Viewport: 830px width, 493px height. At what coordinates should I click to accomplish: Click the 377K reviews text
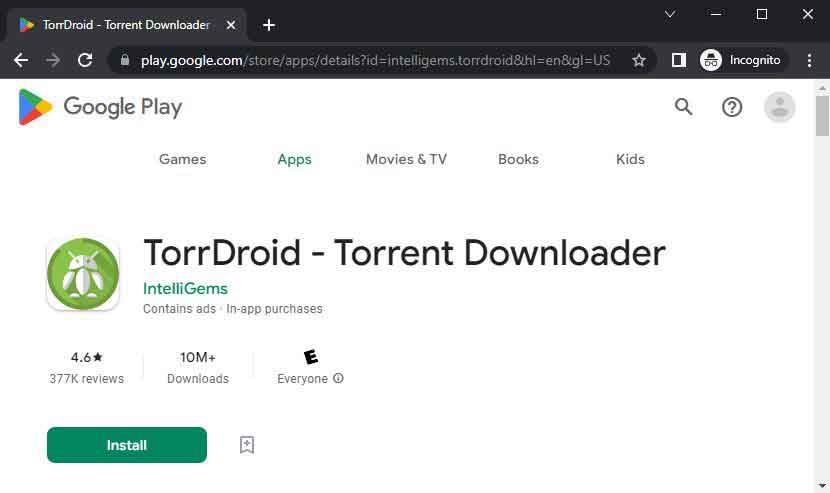[87, 379]
